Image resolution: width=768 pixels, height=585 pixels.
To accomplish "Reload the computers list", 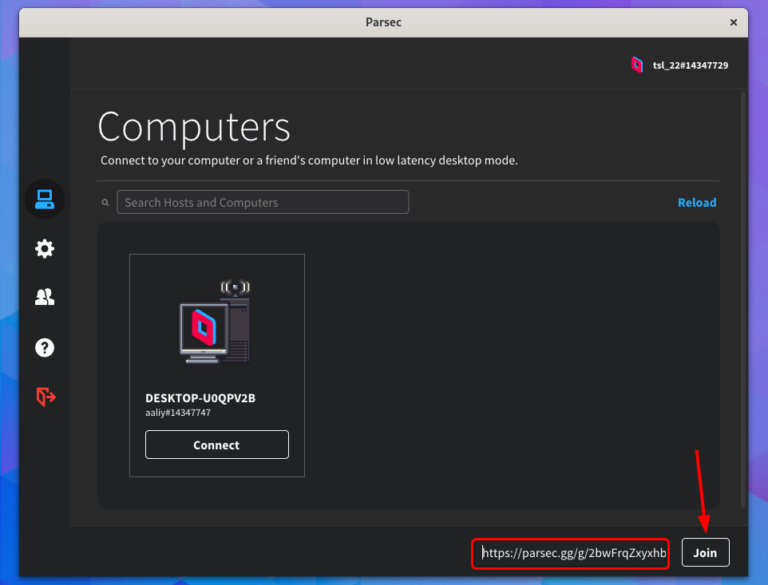I will pyautogui.click(x=696, y=202).
